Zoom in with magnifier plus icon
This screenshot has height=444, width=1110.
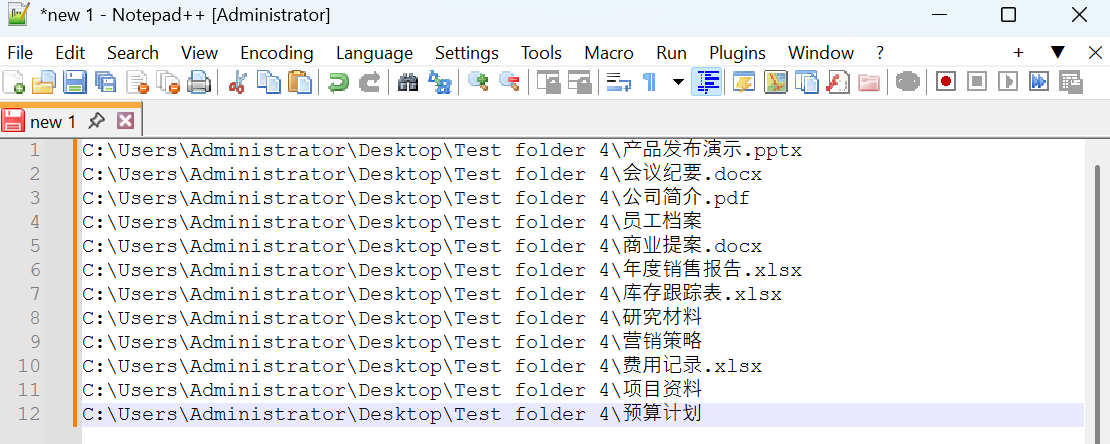(479, 82)
